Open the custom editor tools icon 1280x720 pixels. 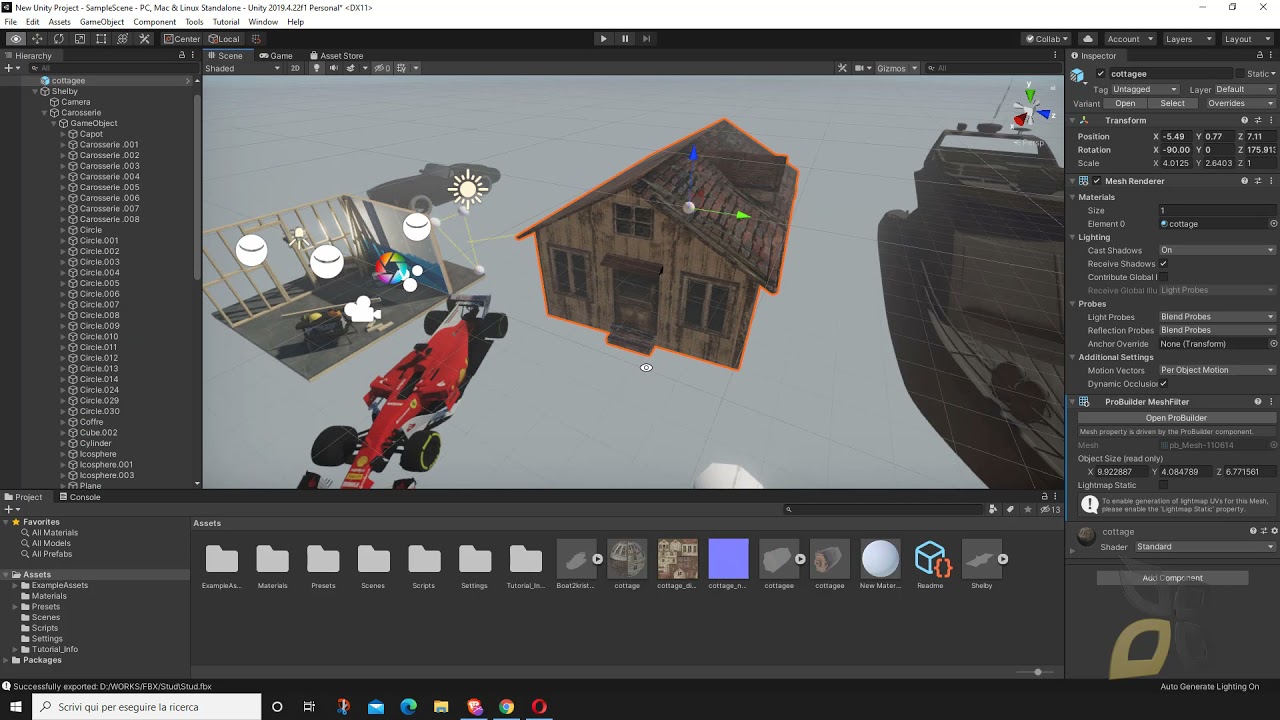[x=144, y=39]
